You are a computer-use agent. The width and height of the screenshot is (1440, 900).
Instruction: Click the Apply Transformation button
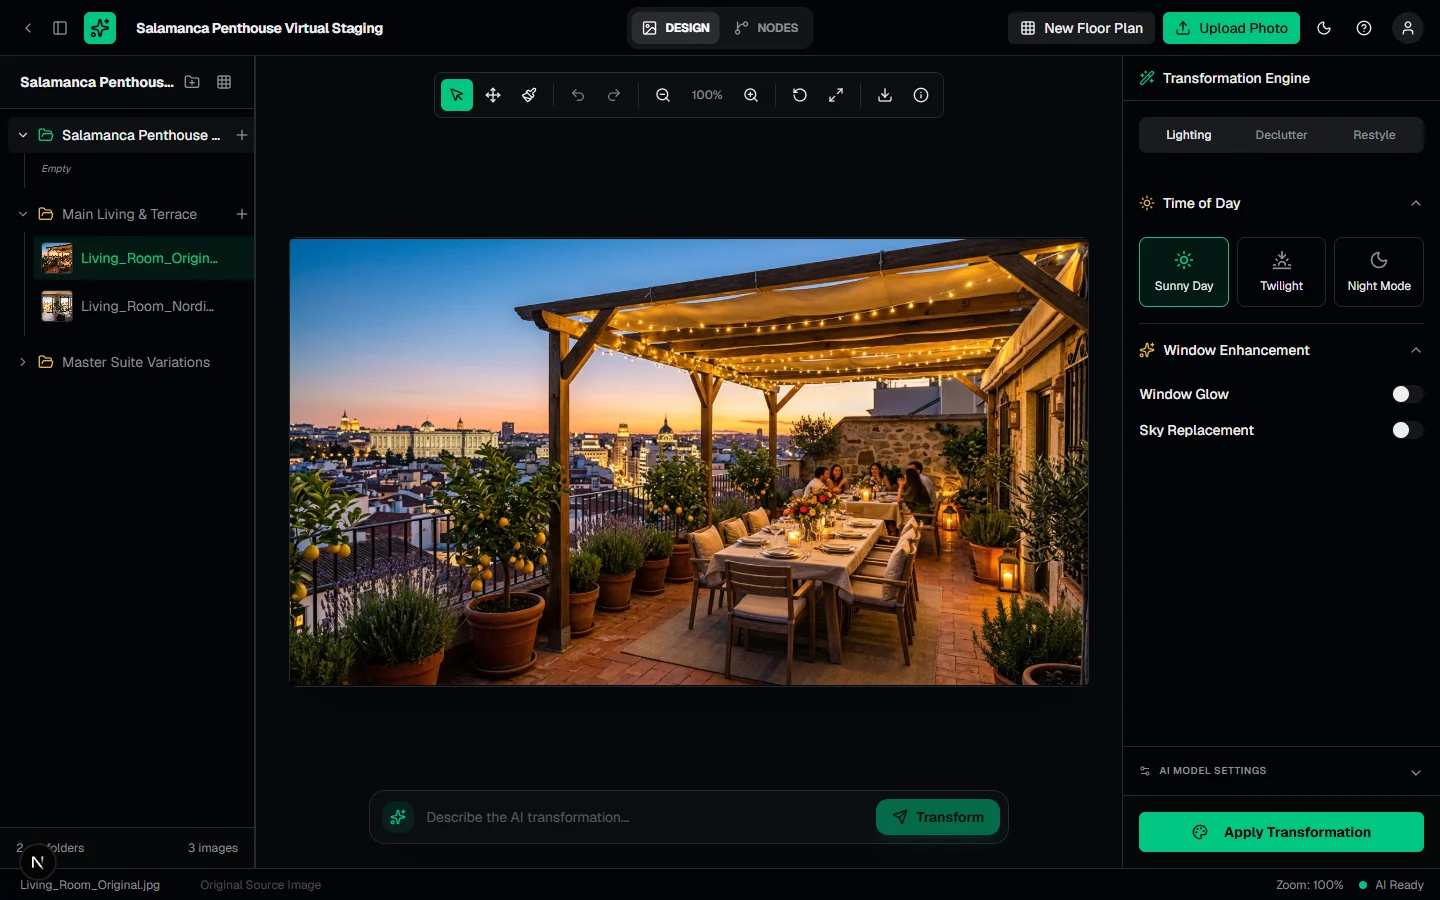[1281, 832]
